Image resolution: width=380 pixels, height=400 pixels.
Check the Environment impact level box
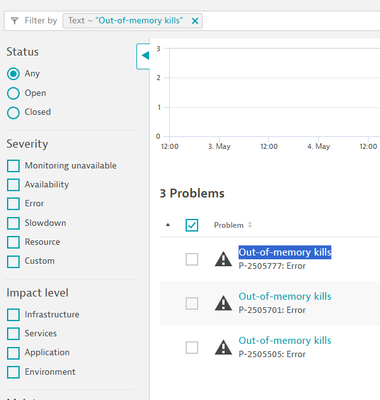pyautogui.click(x=13, y=372)
